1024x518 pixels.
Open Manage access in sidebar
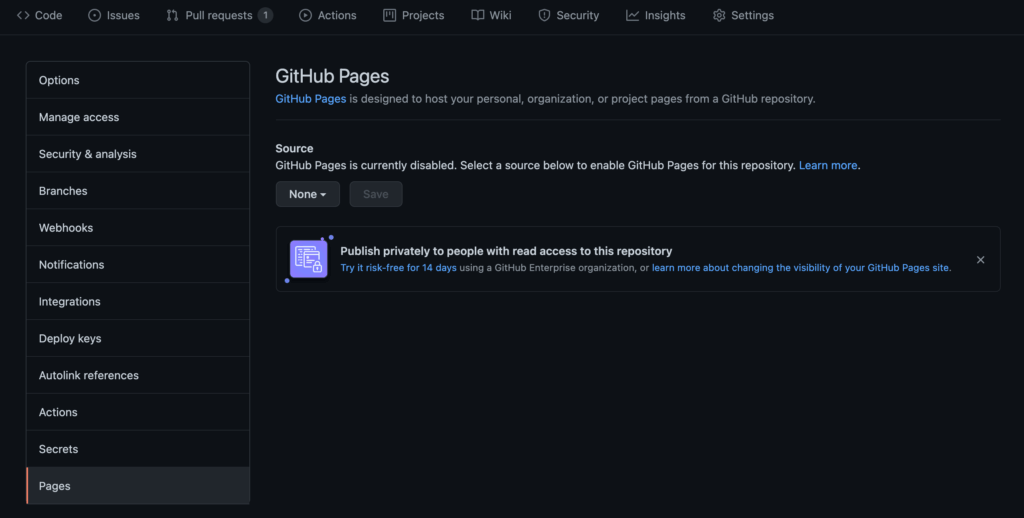[79, 117]
